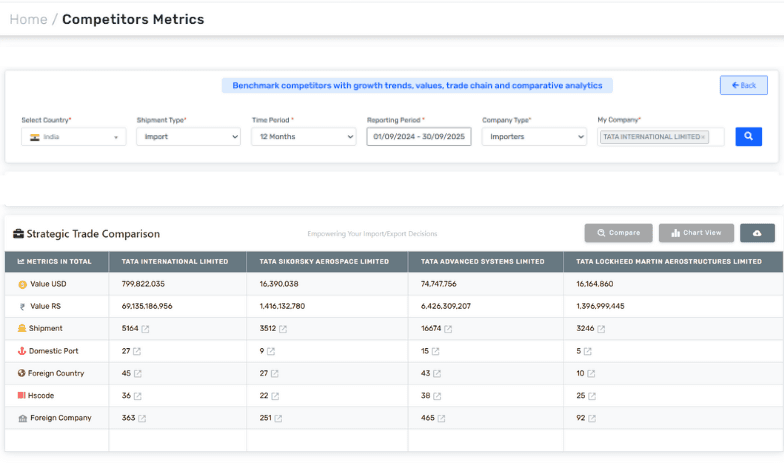Click the Back button

(x=744, y=86)
